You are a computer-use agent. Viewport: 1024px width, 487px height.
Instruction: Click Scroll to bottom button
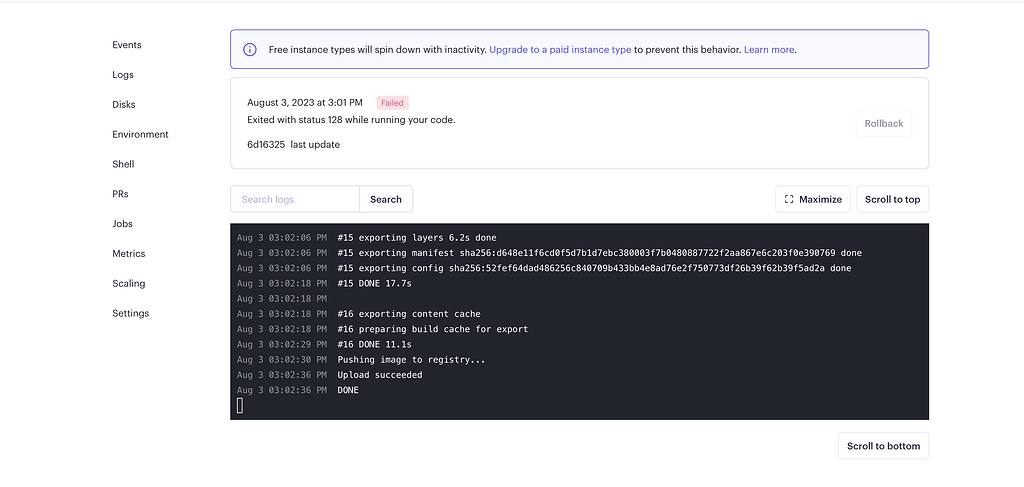tap(884, 446)
